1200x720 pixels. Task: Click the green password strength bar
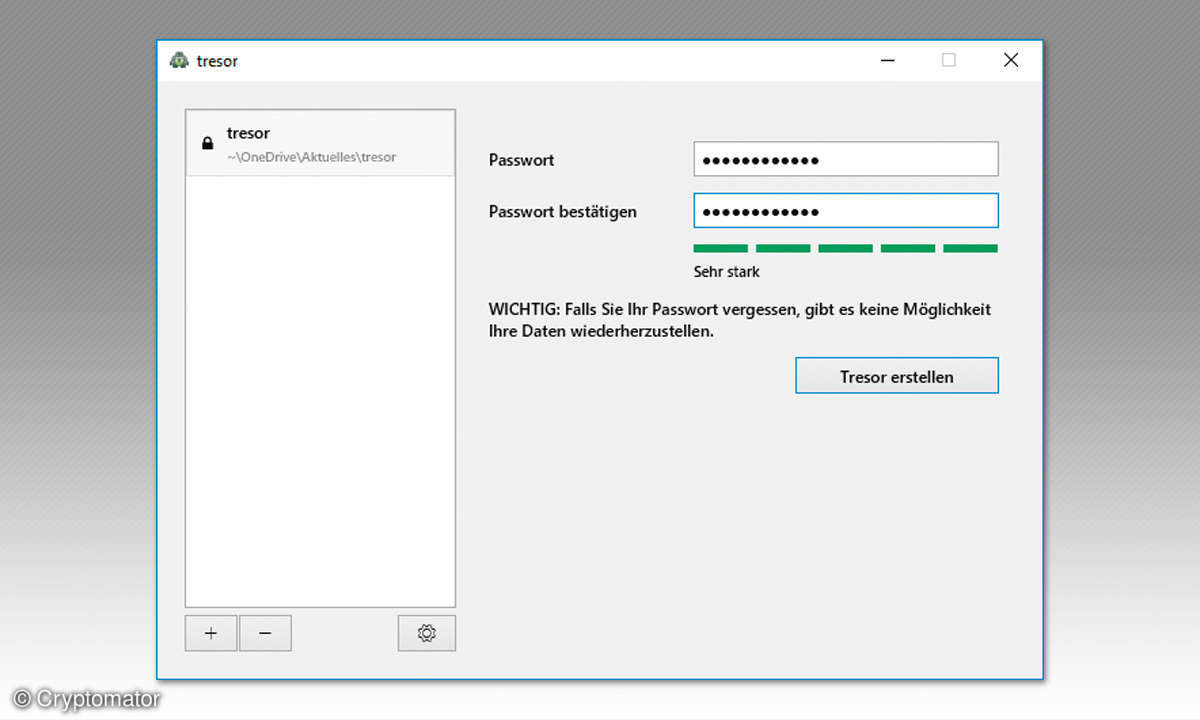[846, 248]
